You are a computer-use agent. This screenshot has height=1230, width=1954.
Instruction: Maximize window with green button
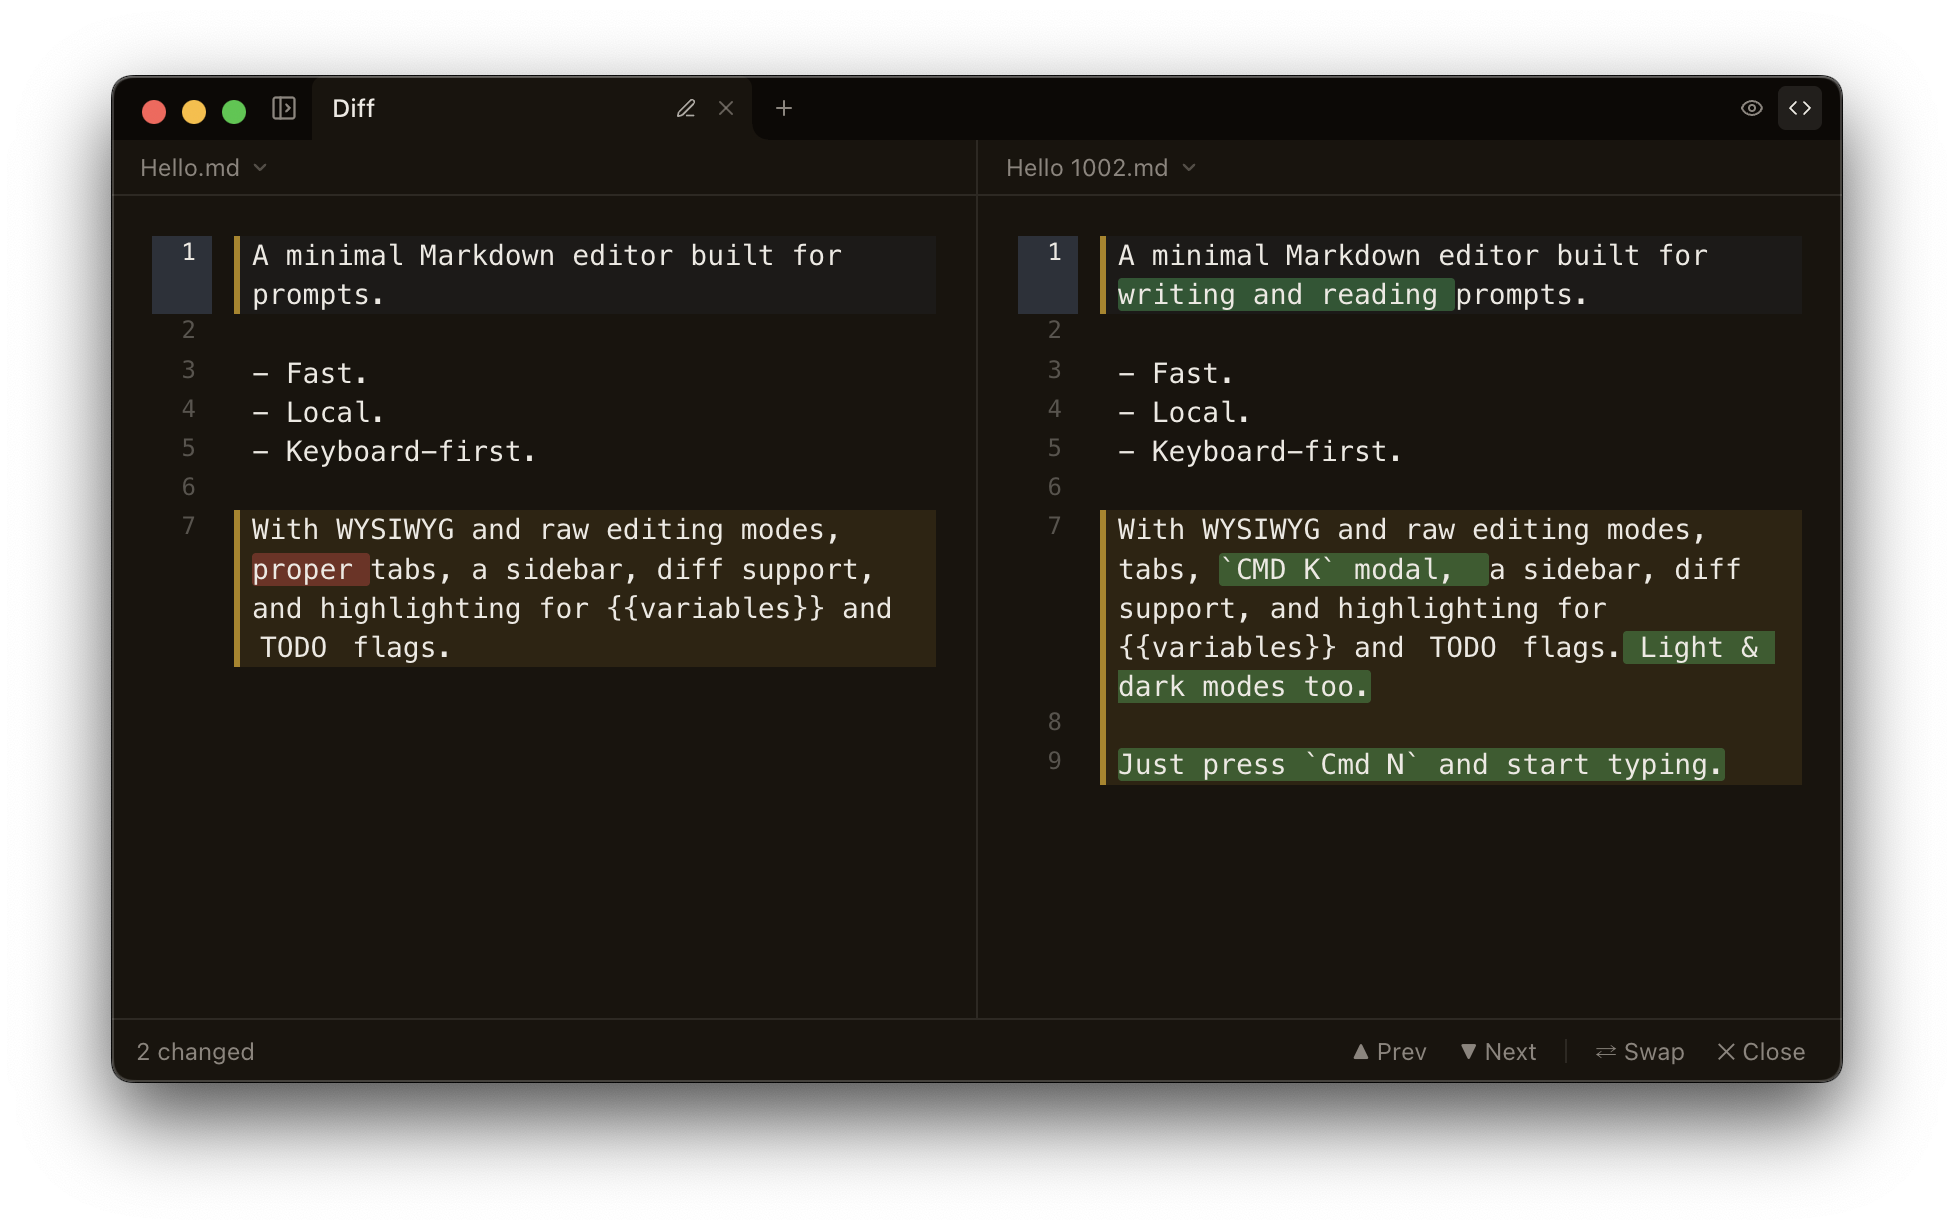click(234, 111)
